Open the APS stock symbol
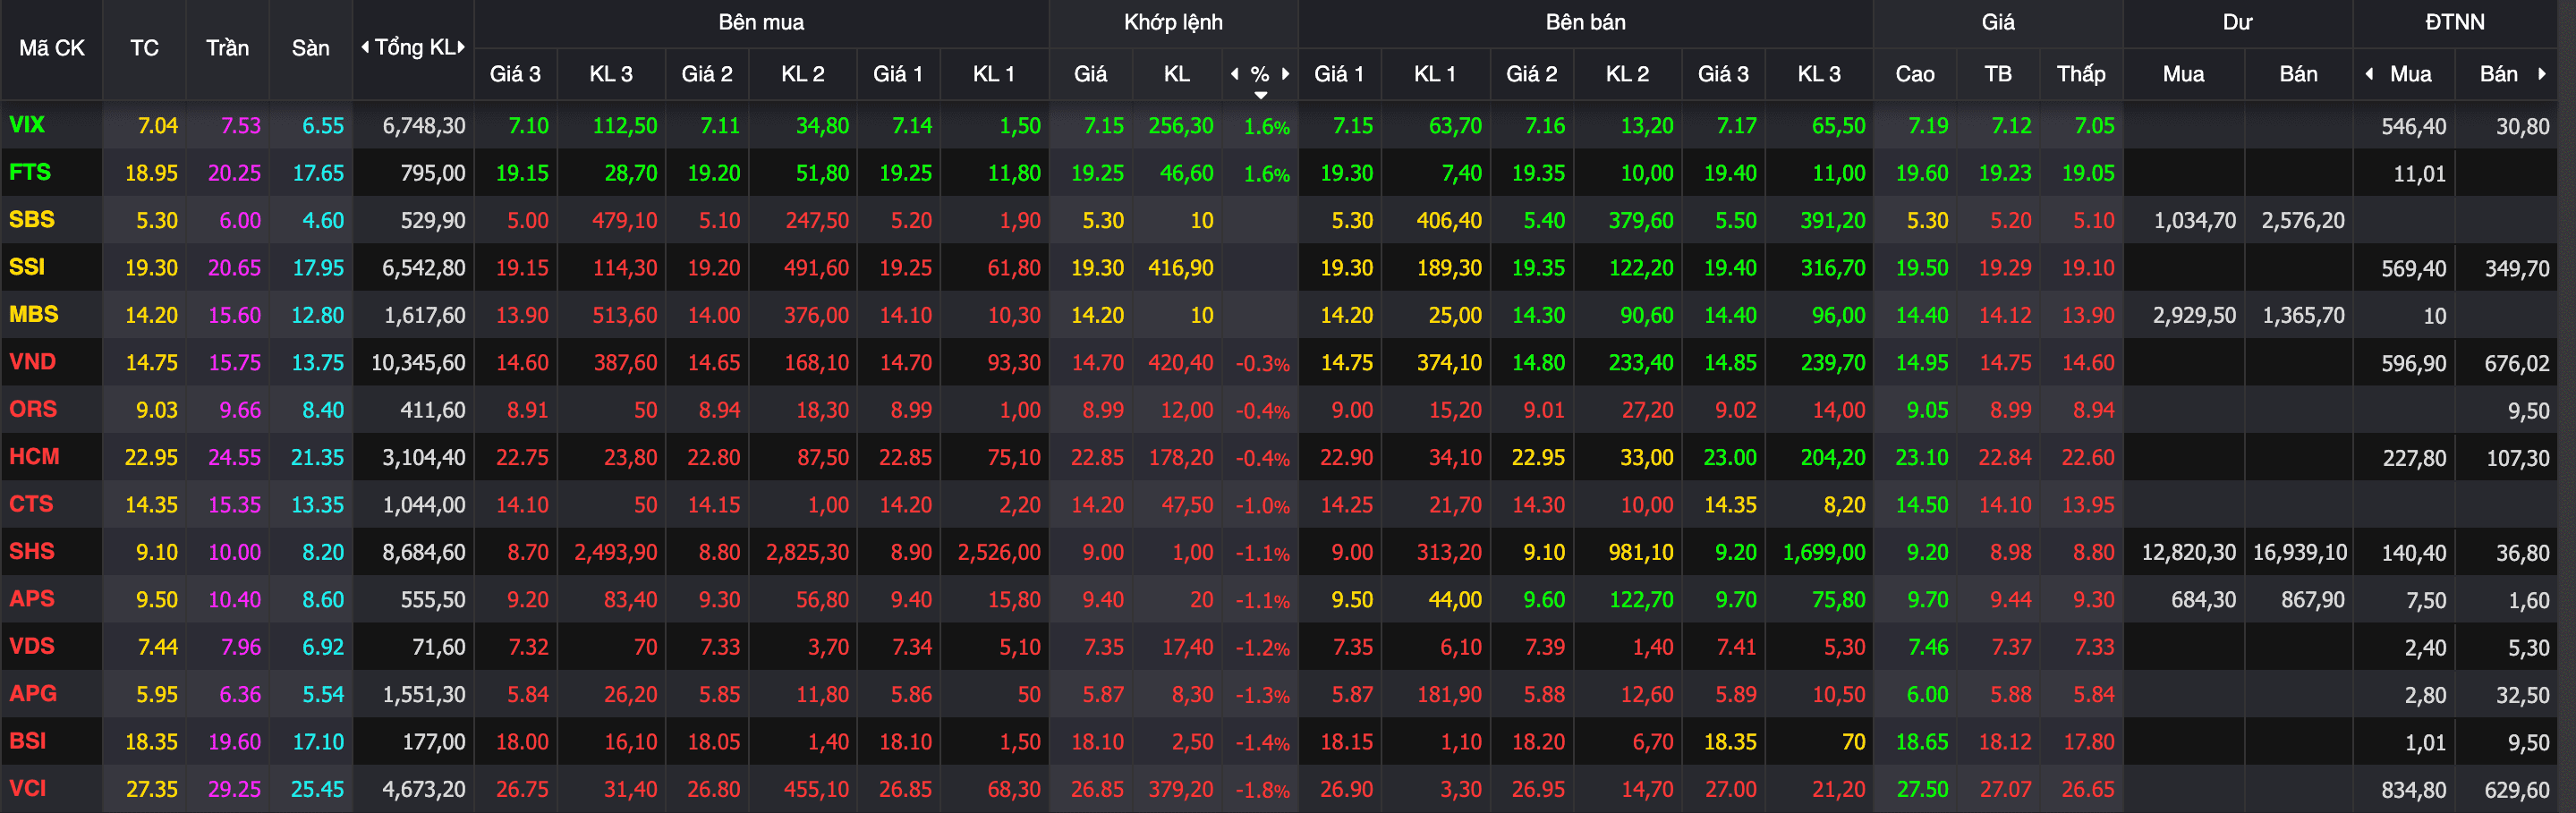 [x=32, y=598]
